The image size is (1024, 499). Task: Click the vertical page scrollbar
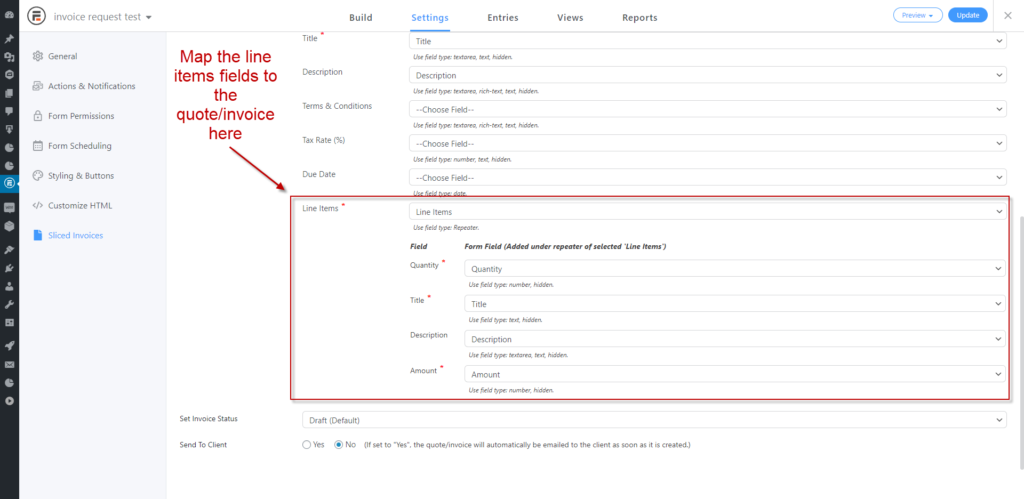(x=1021, y=342)
